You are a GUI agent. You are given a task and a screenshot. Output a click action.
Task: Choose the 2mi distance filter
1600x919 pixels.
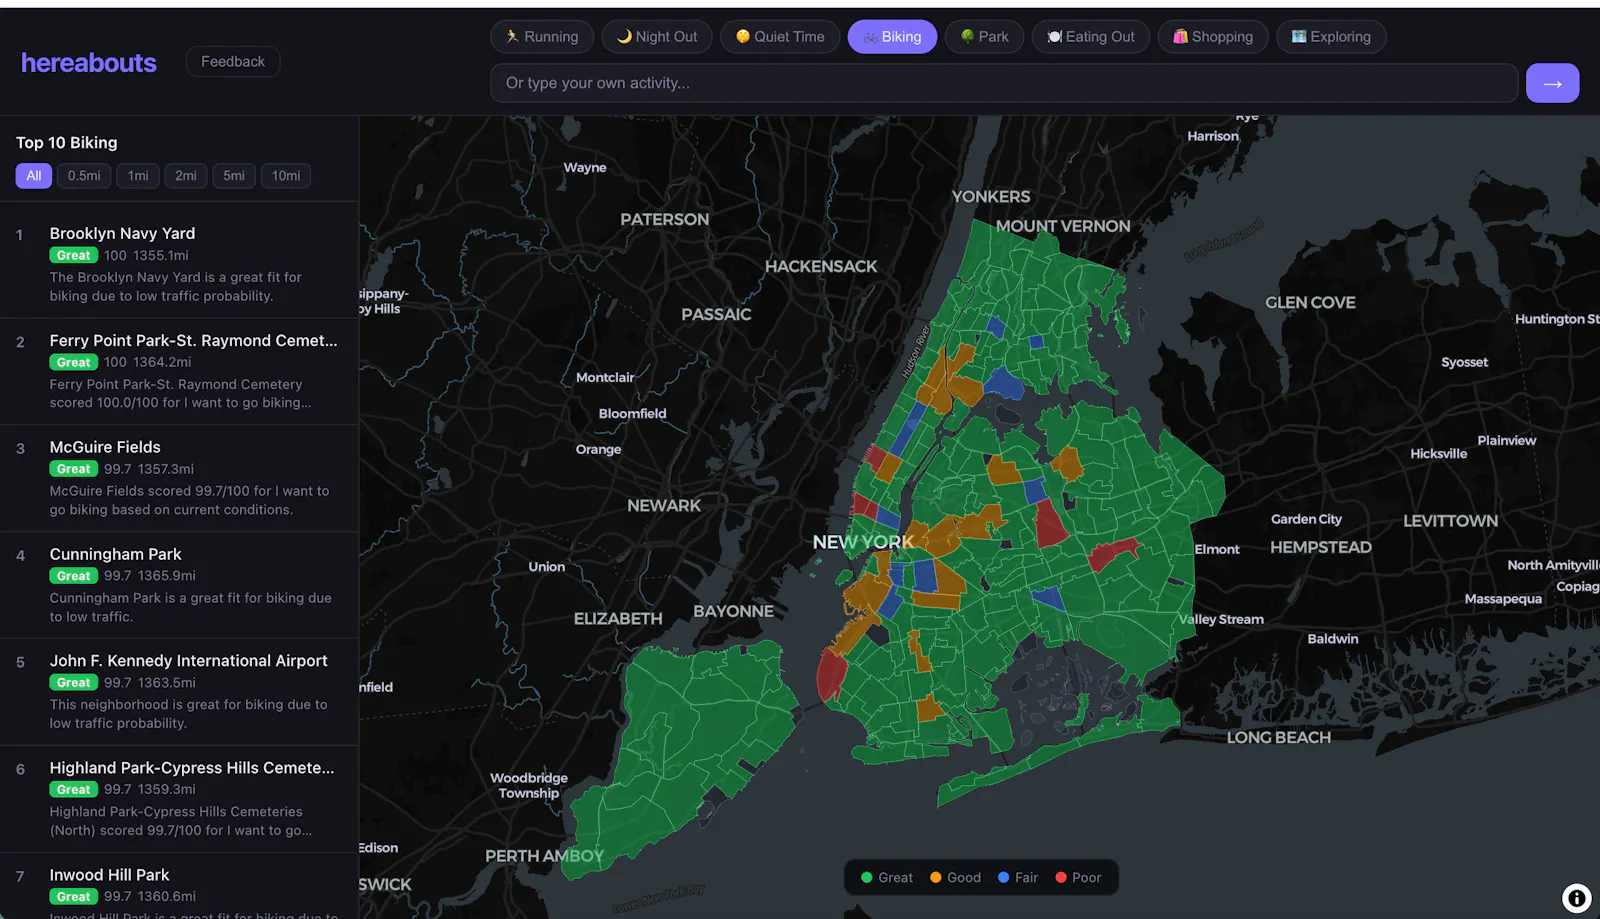[x=186, y=176]
